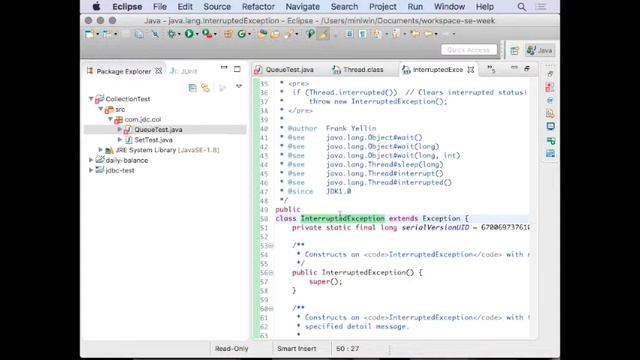
Task: Open the Run configurations dropdown arrow
Action: pyautogui.click(x=197, y=34)
